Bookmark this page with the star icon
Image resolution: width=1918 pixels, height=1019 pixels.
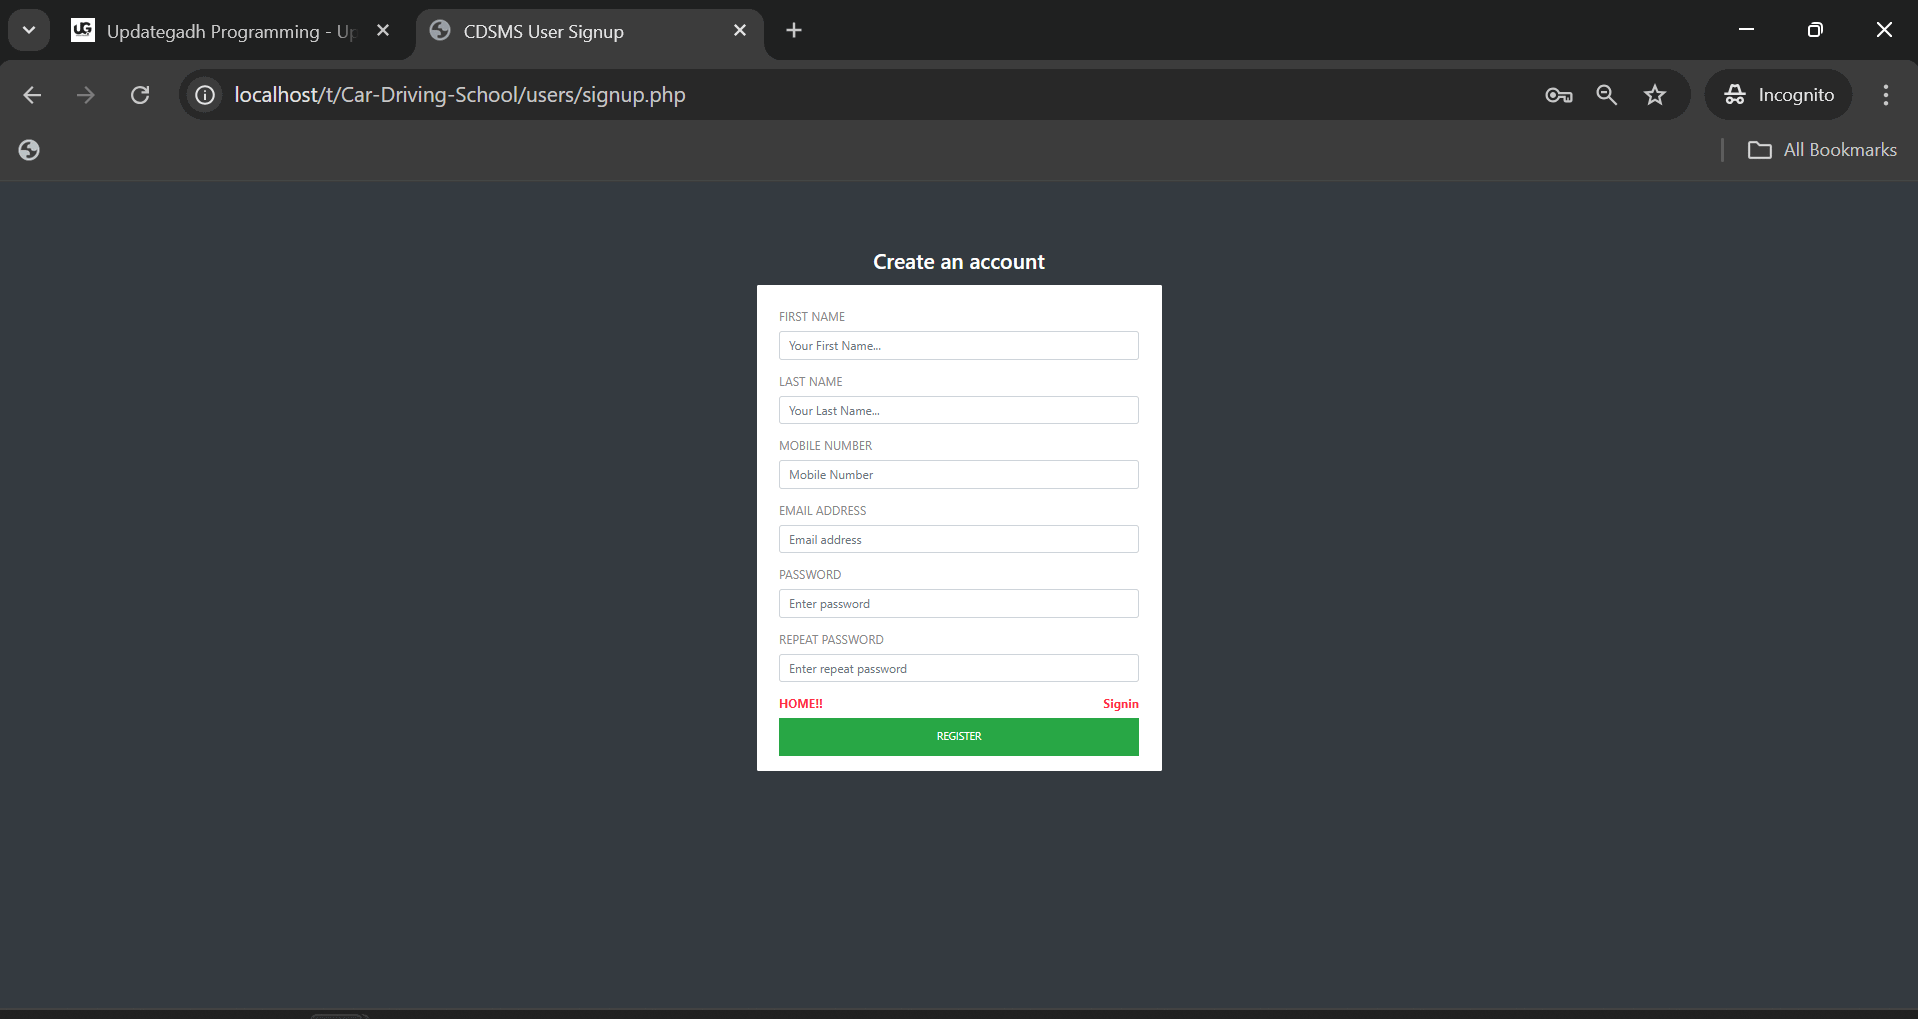pyautogui.click(x=1655, y=95)
